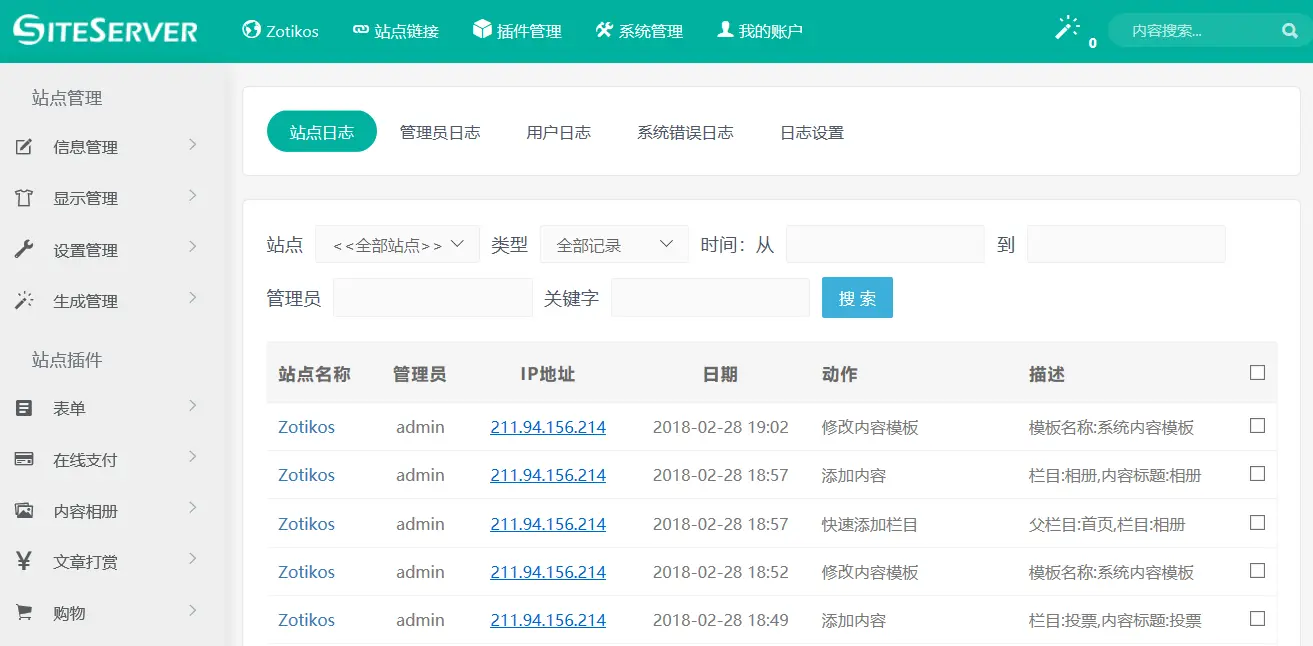The width and height of the screenshot is (1313, 646).
Task: Open Zotikos link in 2018-02-28 18:49 row
Action: coord(306,620)
